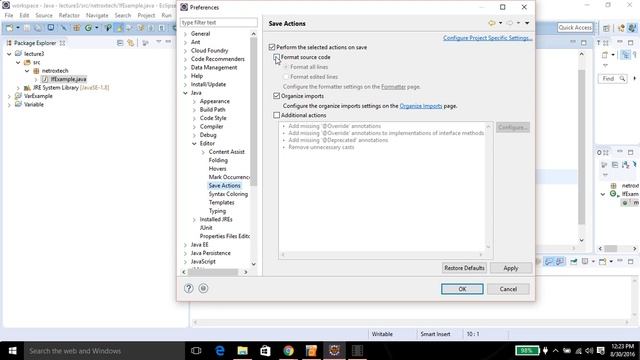
Task: Collapse the Java preferences node
Action: tap(186, 93)
